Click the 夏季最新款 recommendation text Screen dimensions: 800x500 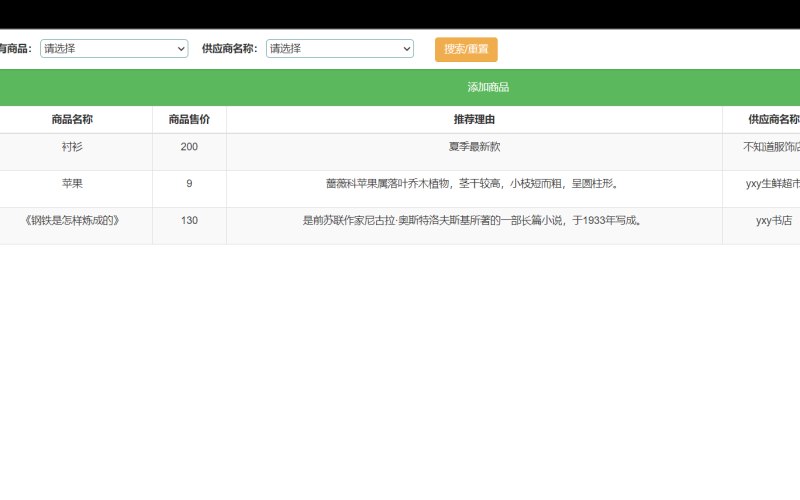[x=474, y=147]
